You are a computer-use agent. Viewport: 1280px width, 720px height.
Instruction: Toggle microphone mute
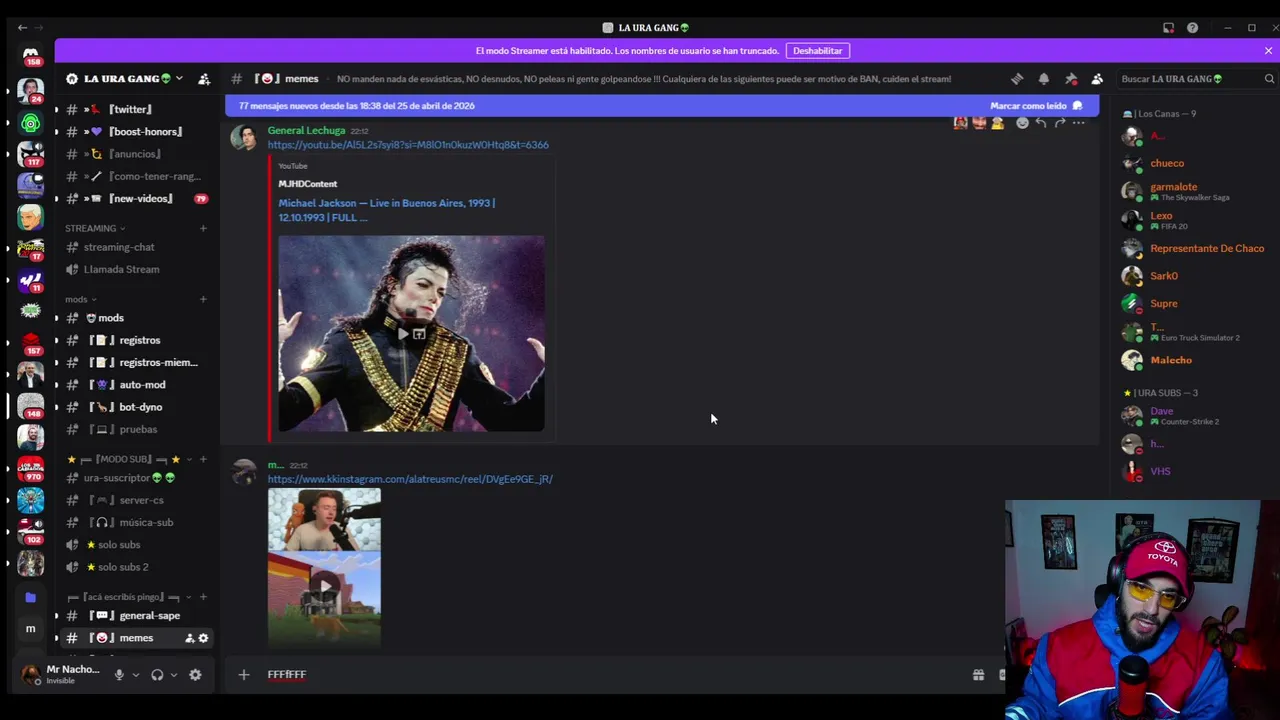tap(119, 675)
